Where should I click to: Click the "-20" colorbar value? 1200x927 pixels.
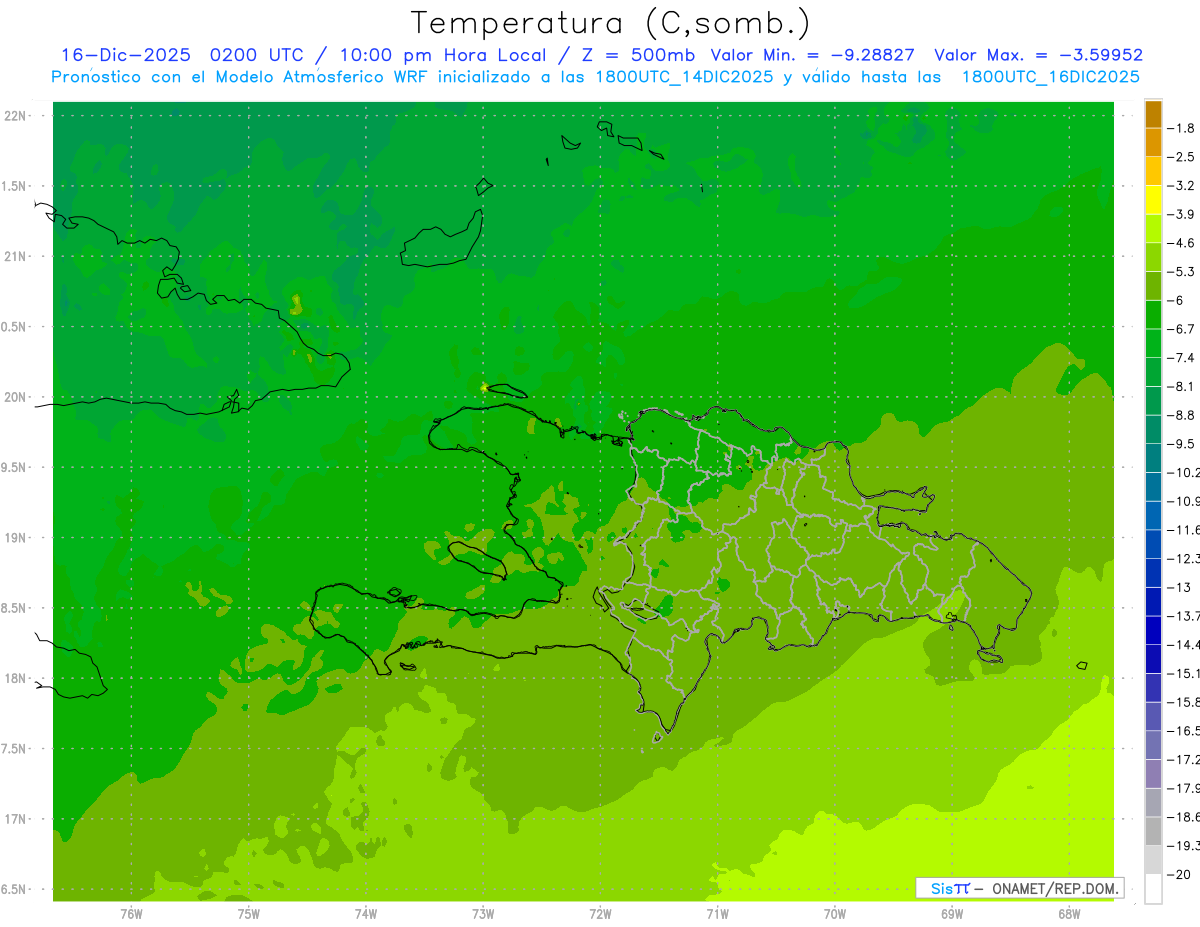[x=1180, y=875]
